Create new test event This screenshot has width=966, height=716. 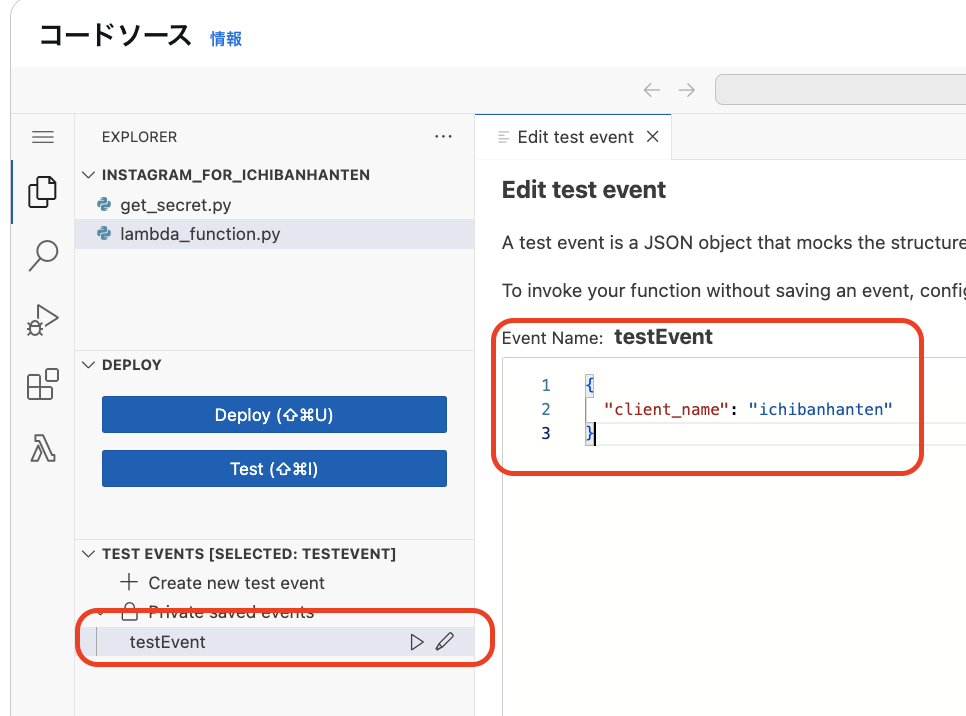pyautogui.click(x=222, y=582)
